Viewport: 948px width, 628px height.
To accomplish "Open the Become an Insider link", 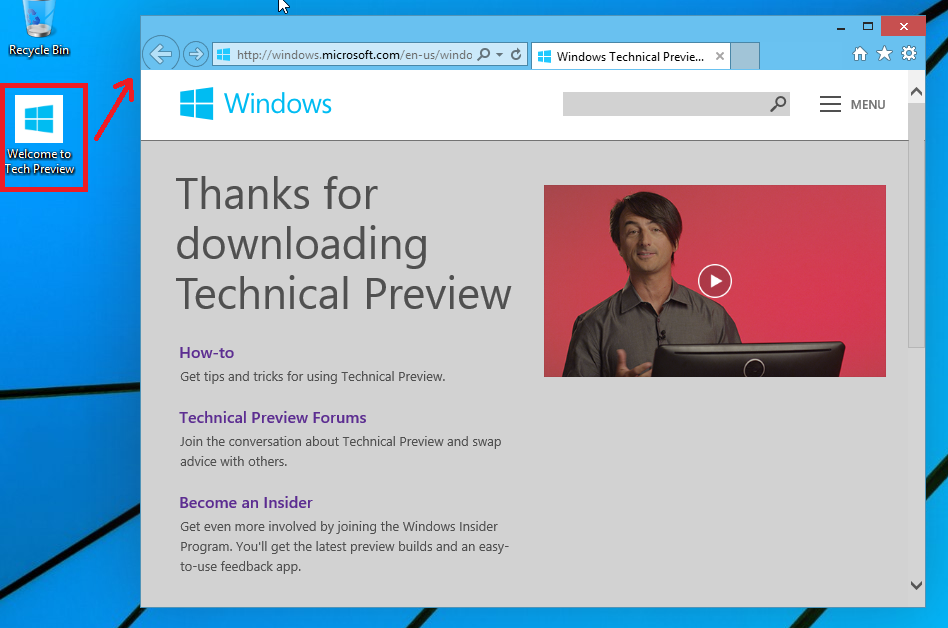I will 246,502.
